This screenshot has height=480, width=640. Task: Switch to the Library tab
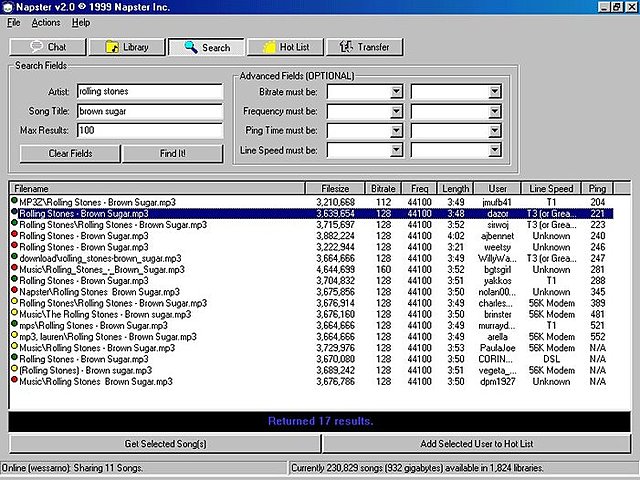127,47
